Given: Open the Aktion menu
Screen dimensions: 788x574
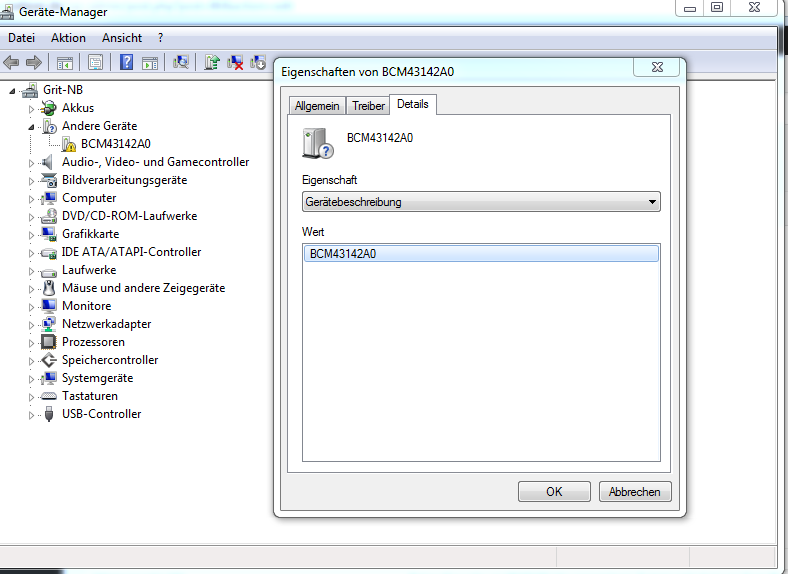Looking at the screenshot, I should [x=68, y=38].
